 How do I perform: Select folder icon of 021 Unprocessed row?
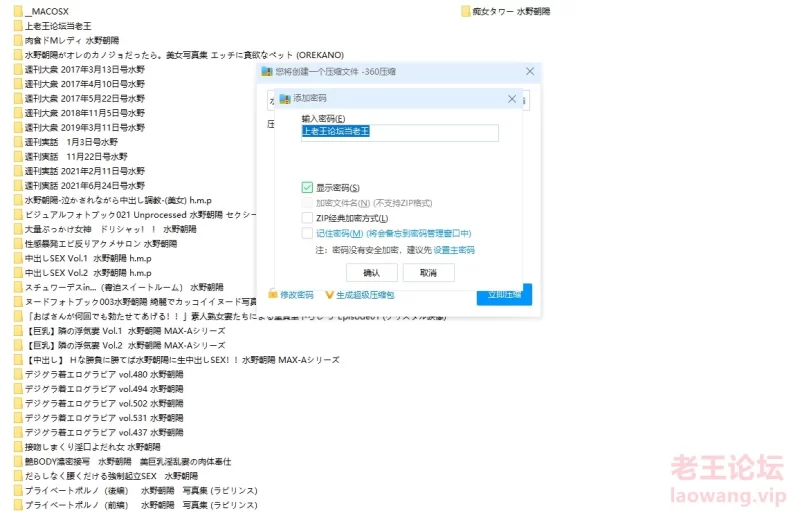click(18, 214)
